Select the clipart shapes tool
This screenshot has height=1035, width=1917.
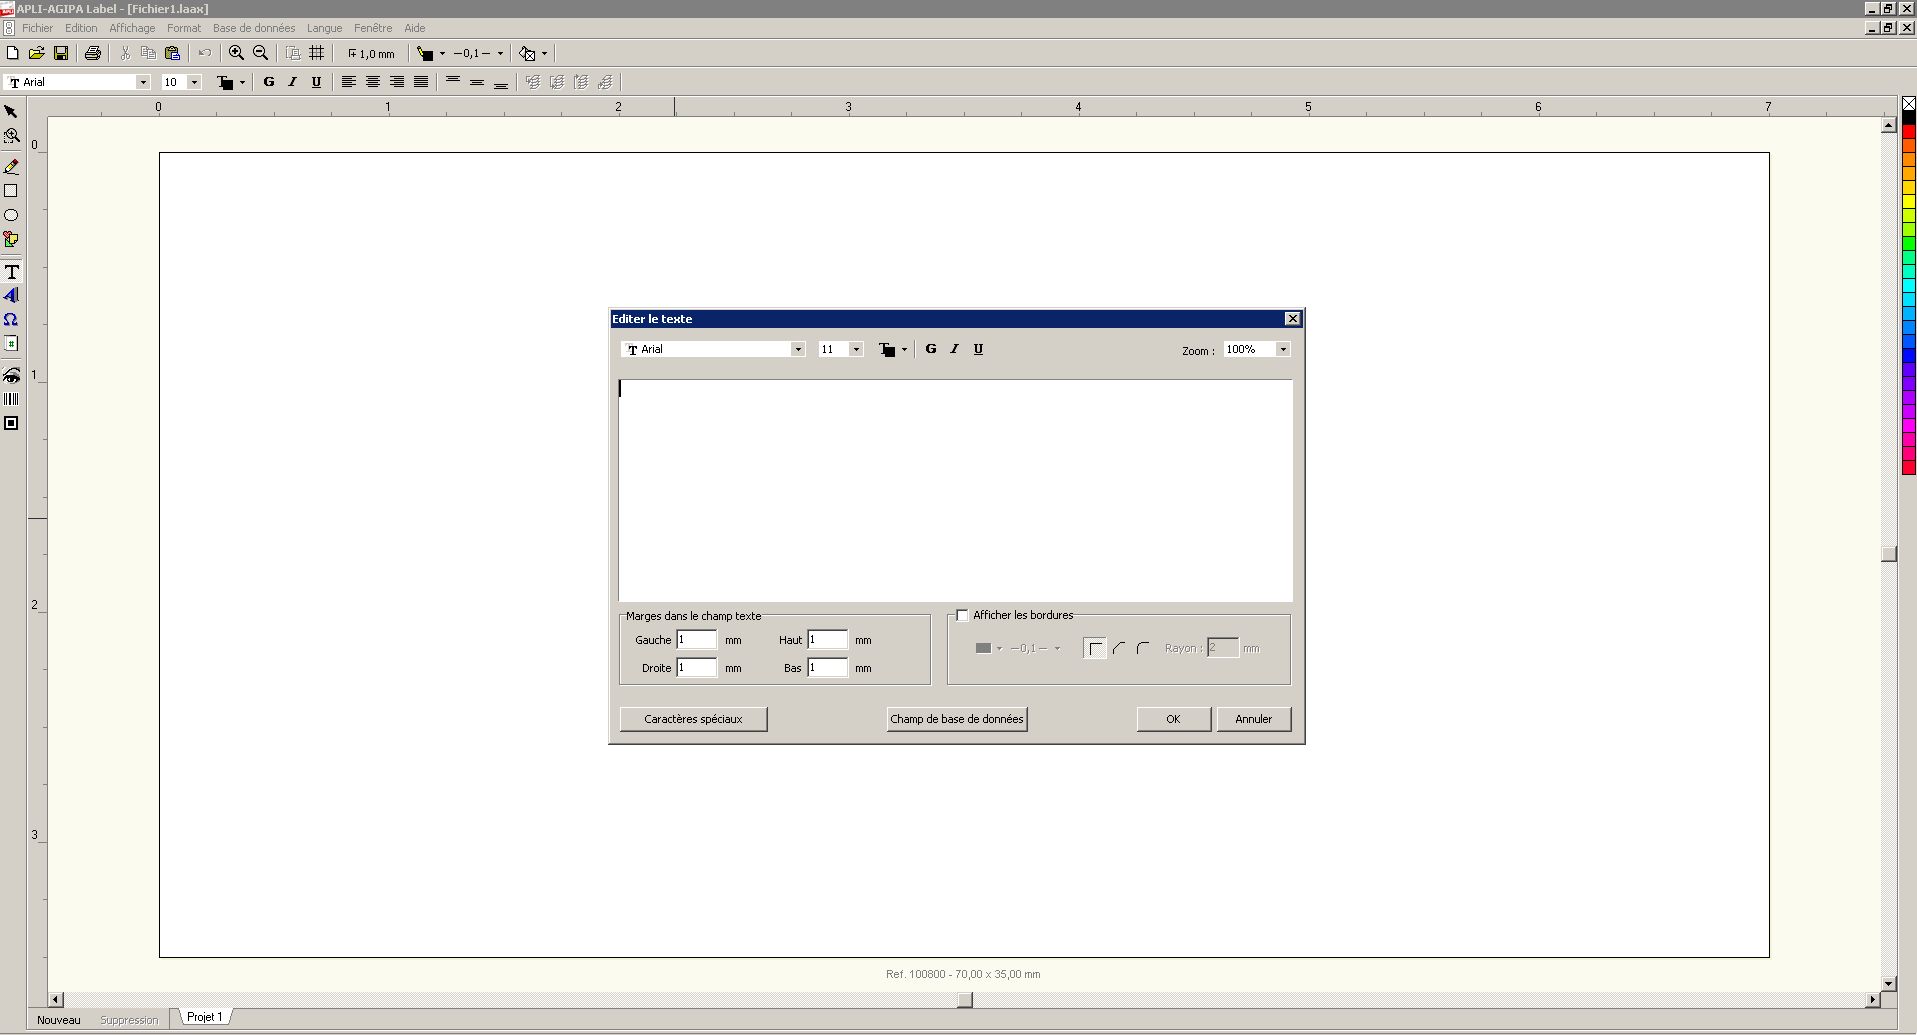pyautogui.click(x=11, y=239)
